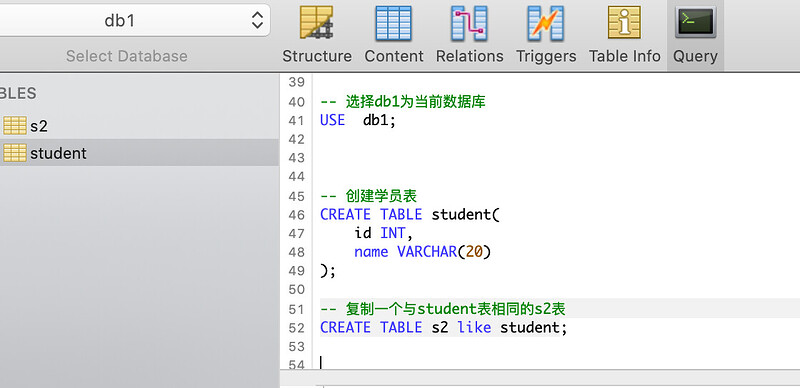Select the student table in sidebar

[x=139, y=153]
